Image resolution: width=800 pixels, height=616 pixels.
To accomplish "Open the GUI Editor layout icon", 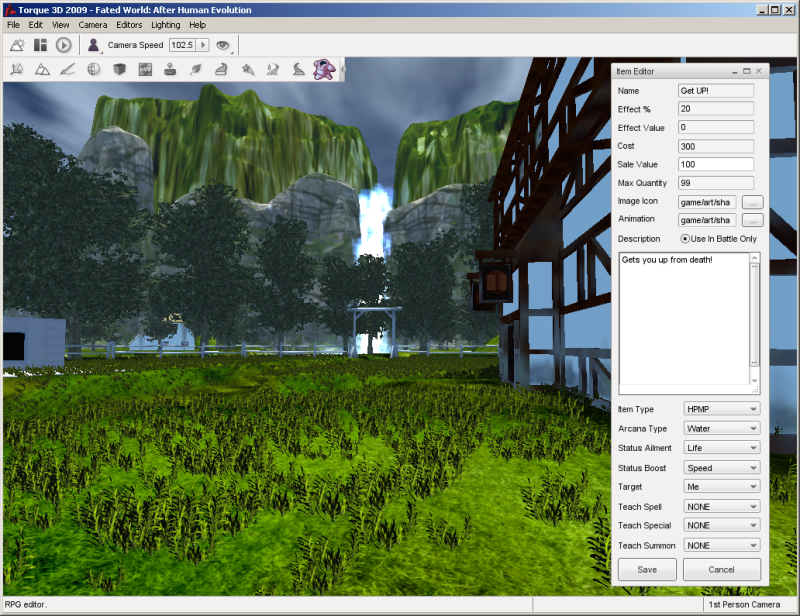I will pyautogui.click(x=40, y=45).
